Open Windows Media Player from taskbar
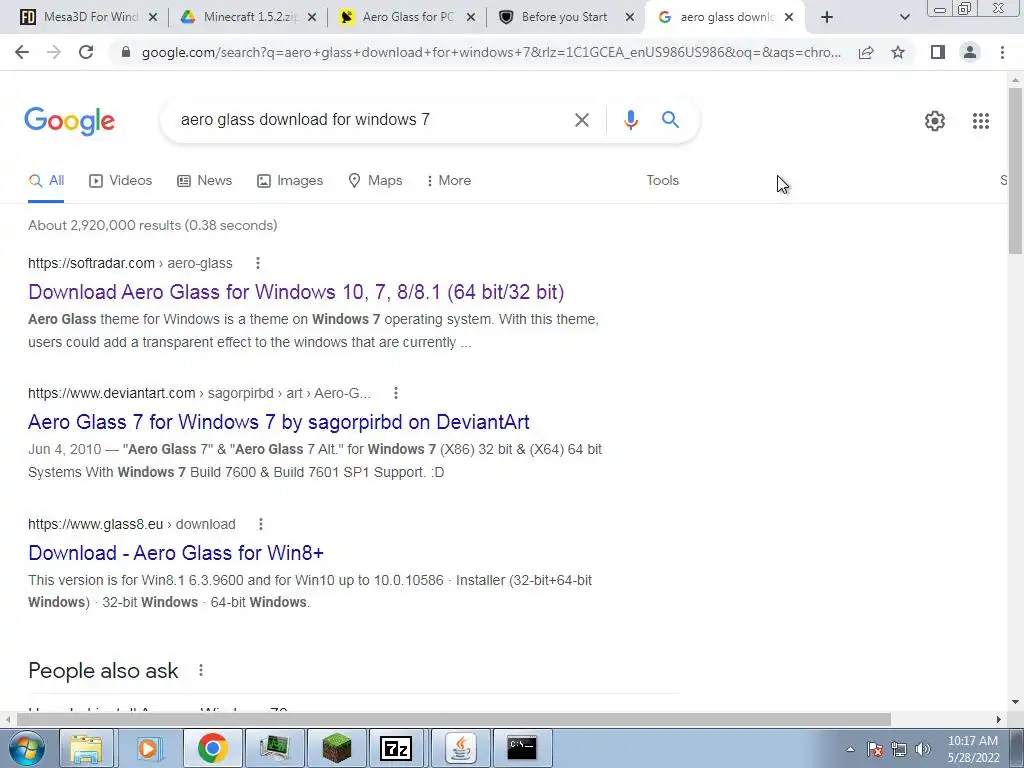 [x=149, y=748]
